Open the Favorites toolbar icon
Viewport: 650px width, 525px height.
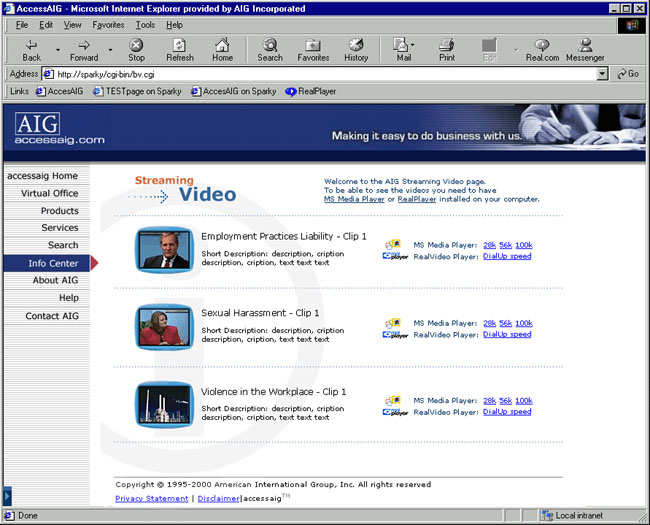tap(313, 46)
